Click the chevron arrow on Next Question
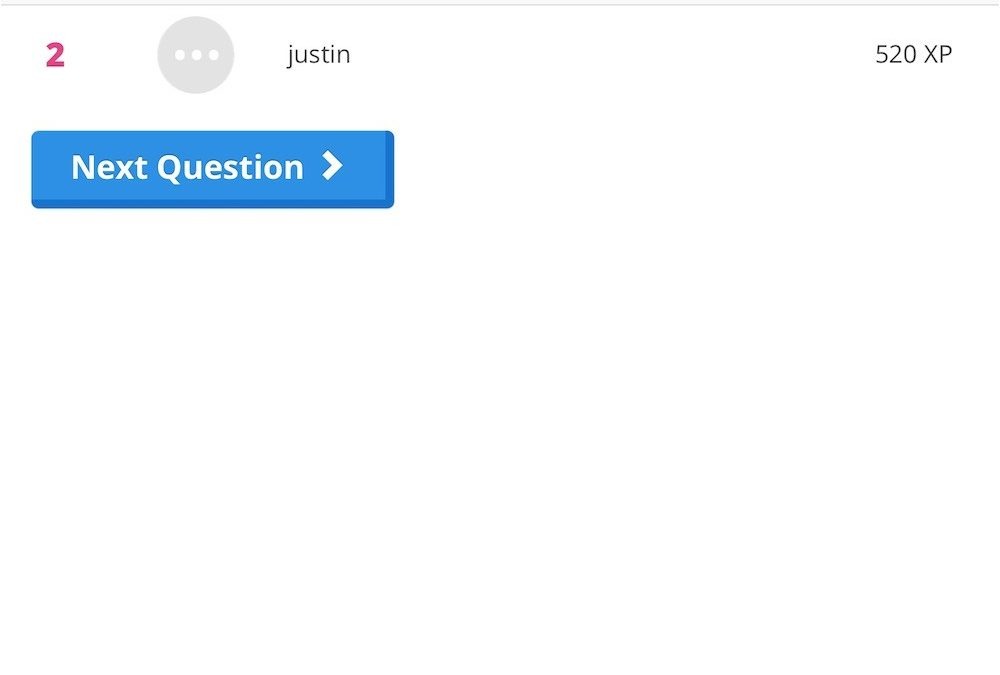The width and height of the screenshot is (1000, 675). pos(332,166)
